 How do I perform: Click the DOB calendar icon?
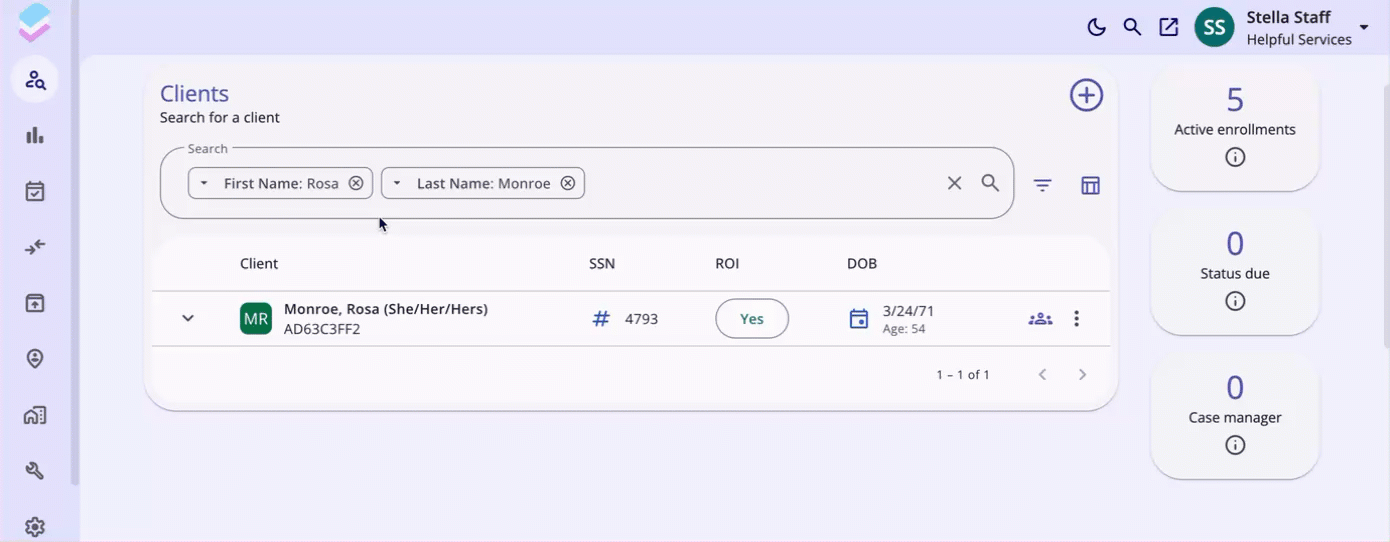[859, 319]
